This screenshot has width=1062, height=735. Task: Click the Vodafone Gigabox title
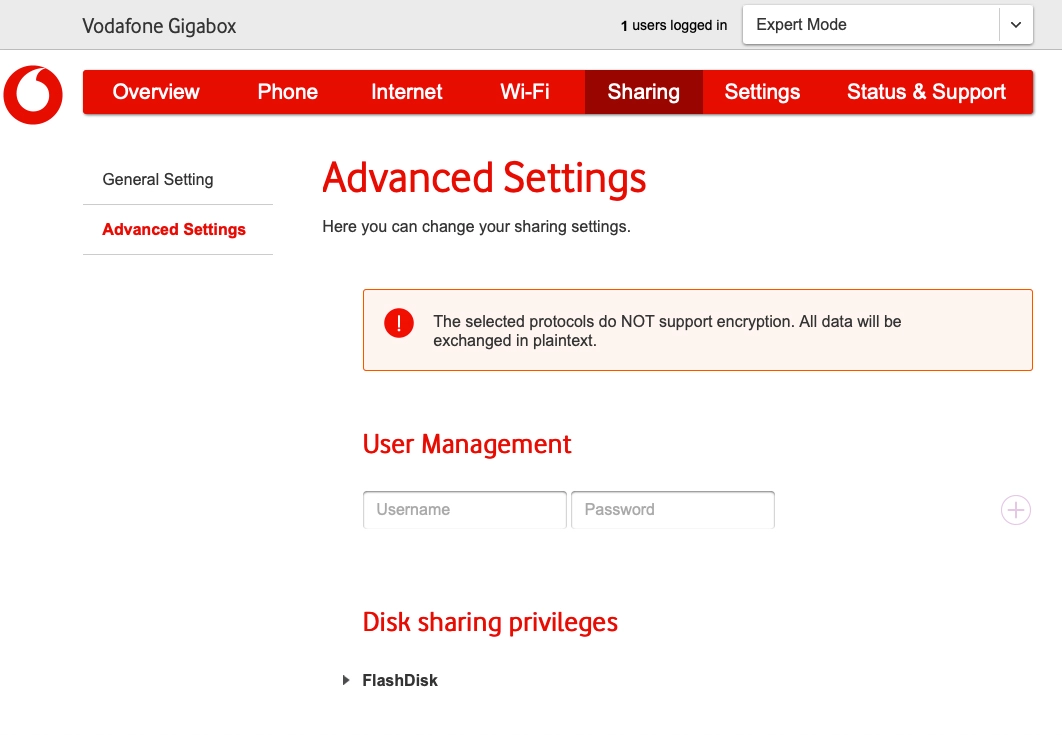coord(158,25)
